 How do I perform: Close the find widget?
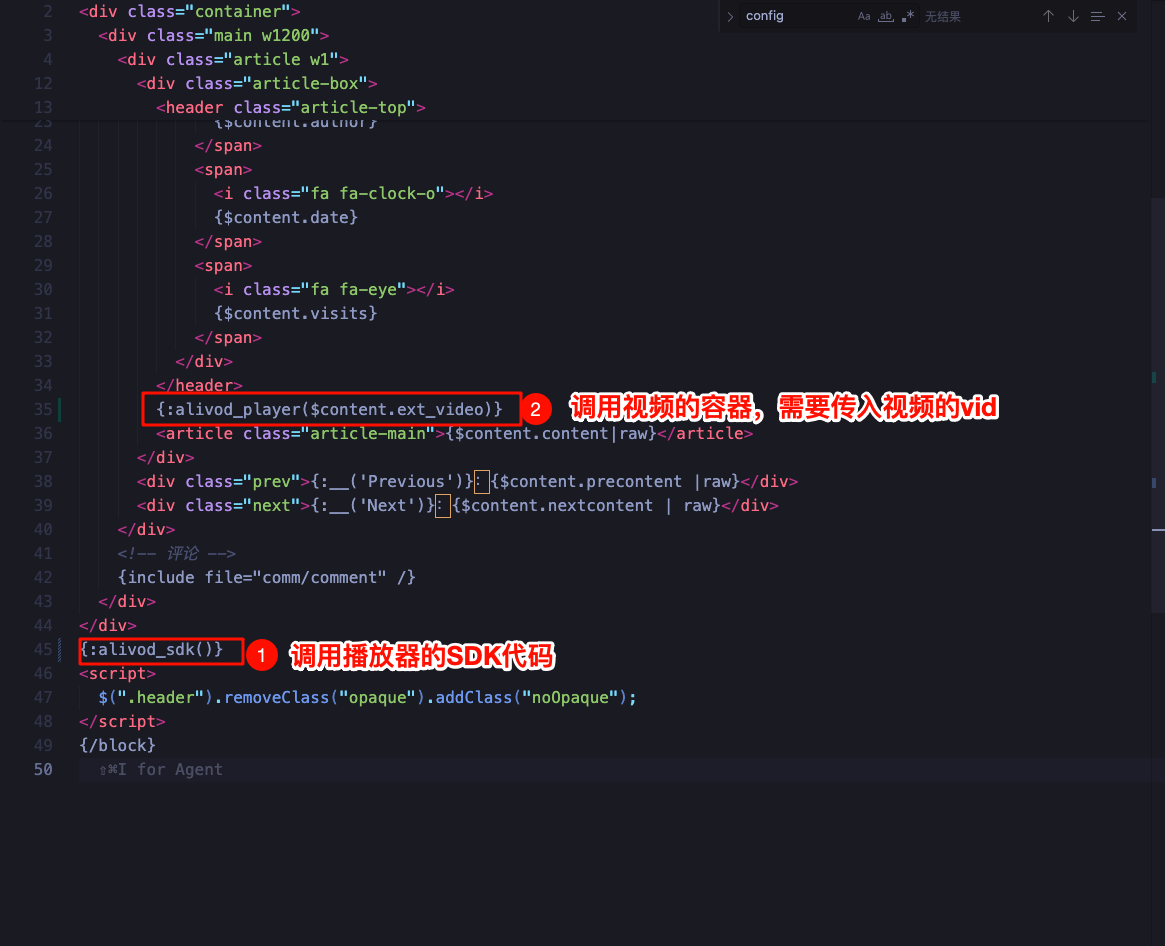(1122, 16)
